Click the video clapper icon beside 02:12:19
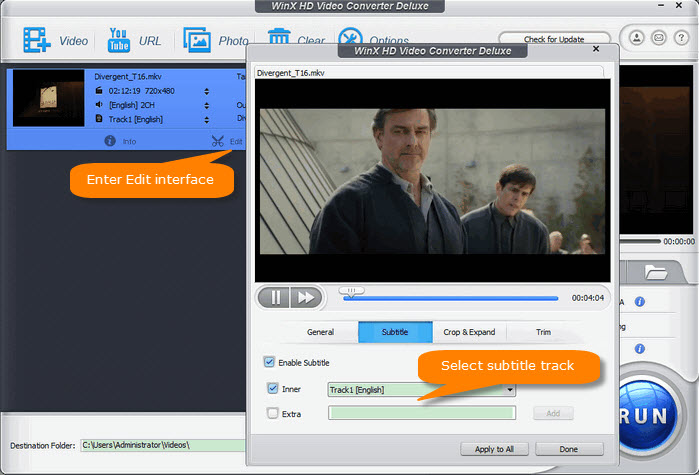The width and height of the screenshot is (699, 475). 99,90
